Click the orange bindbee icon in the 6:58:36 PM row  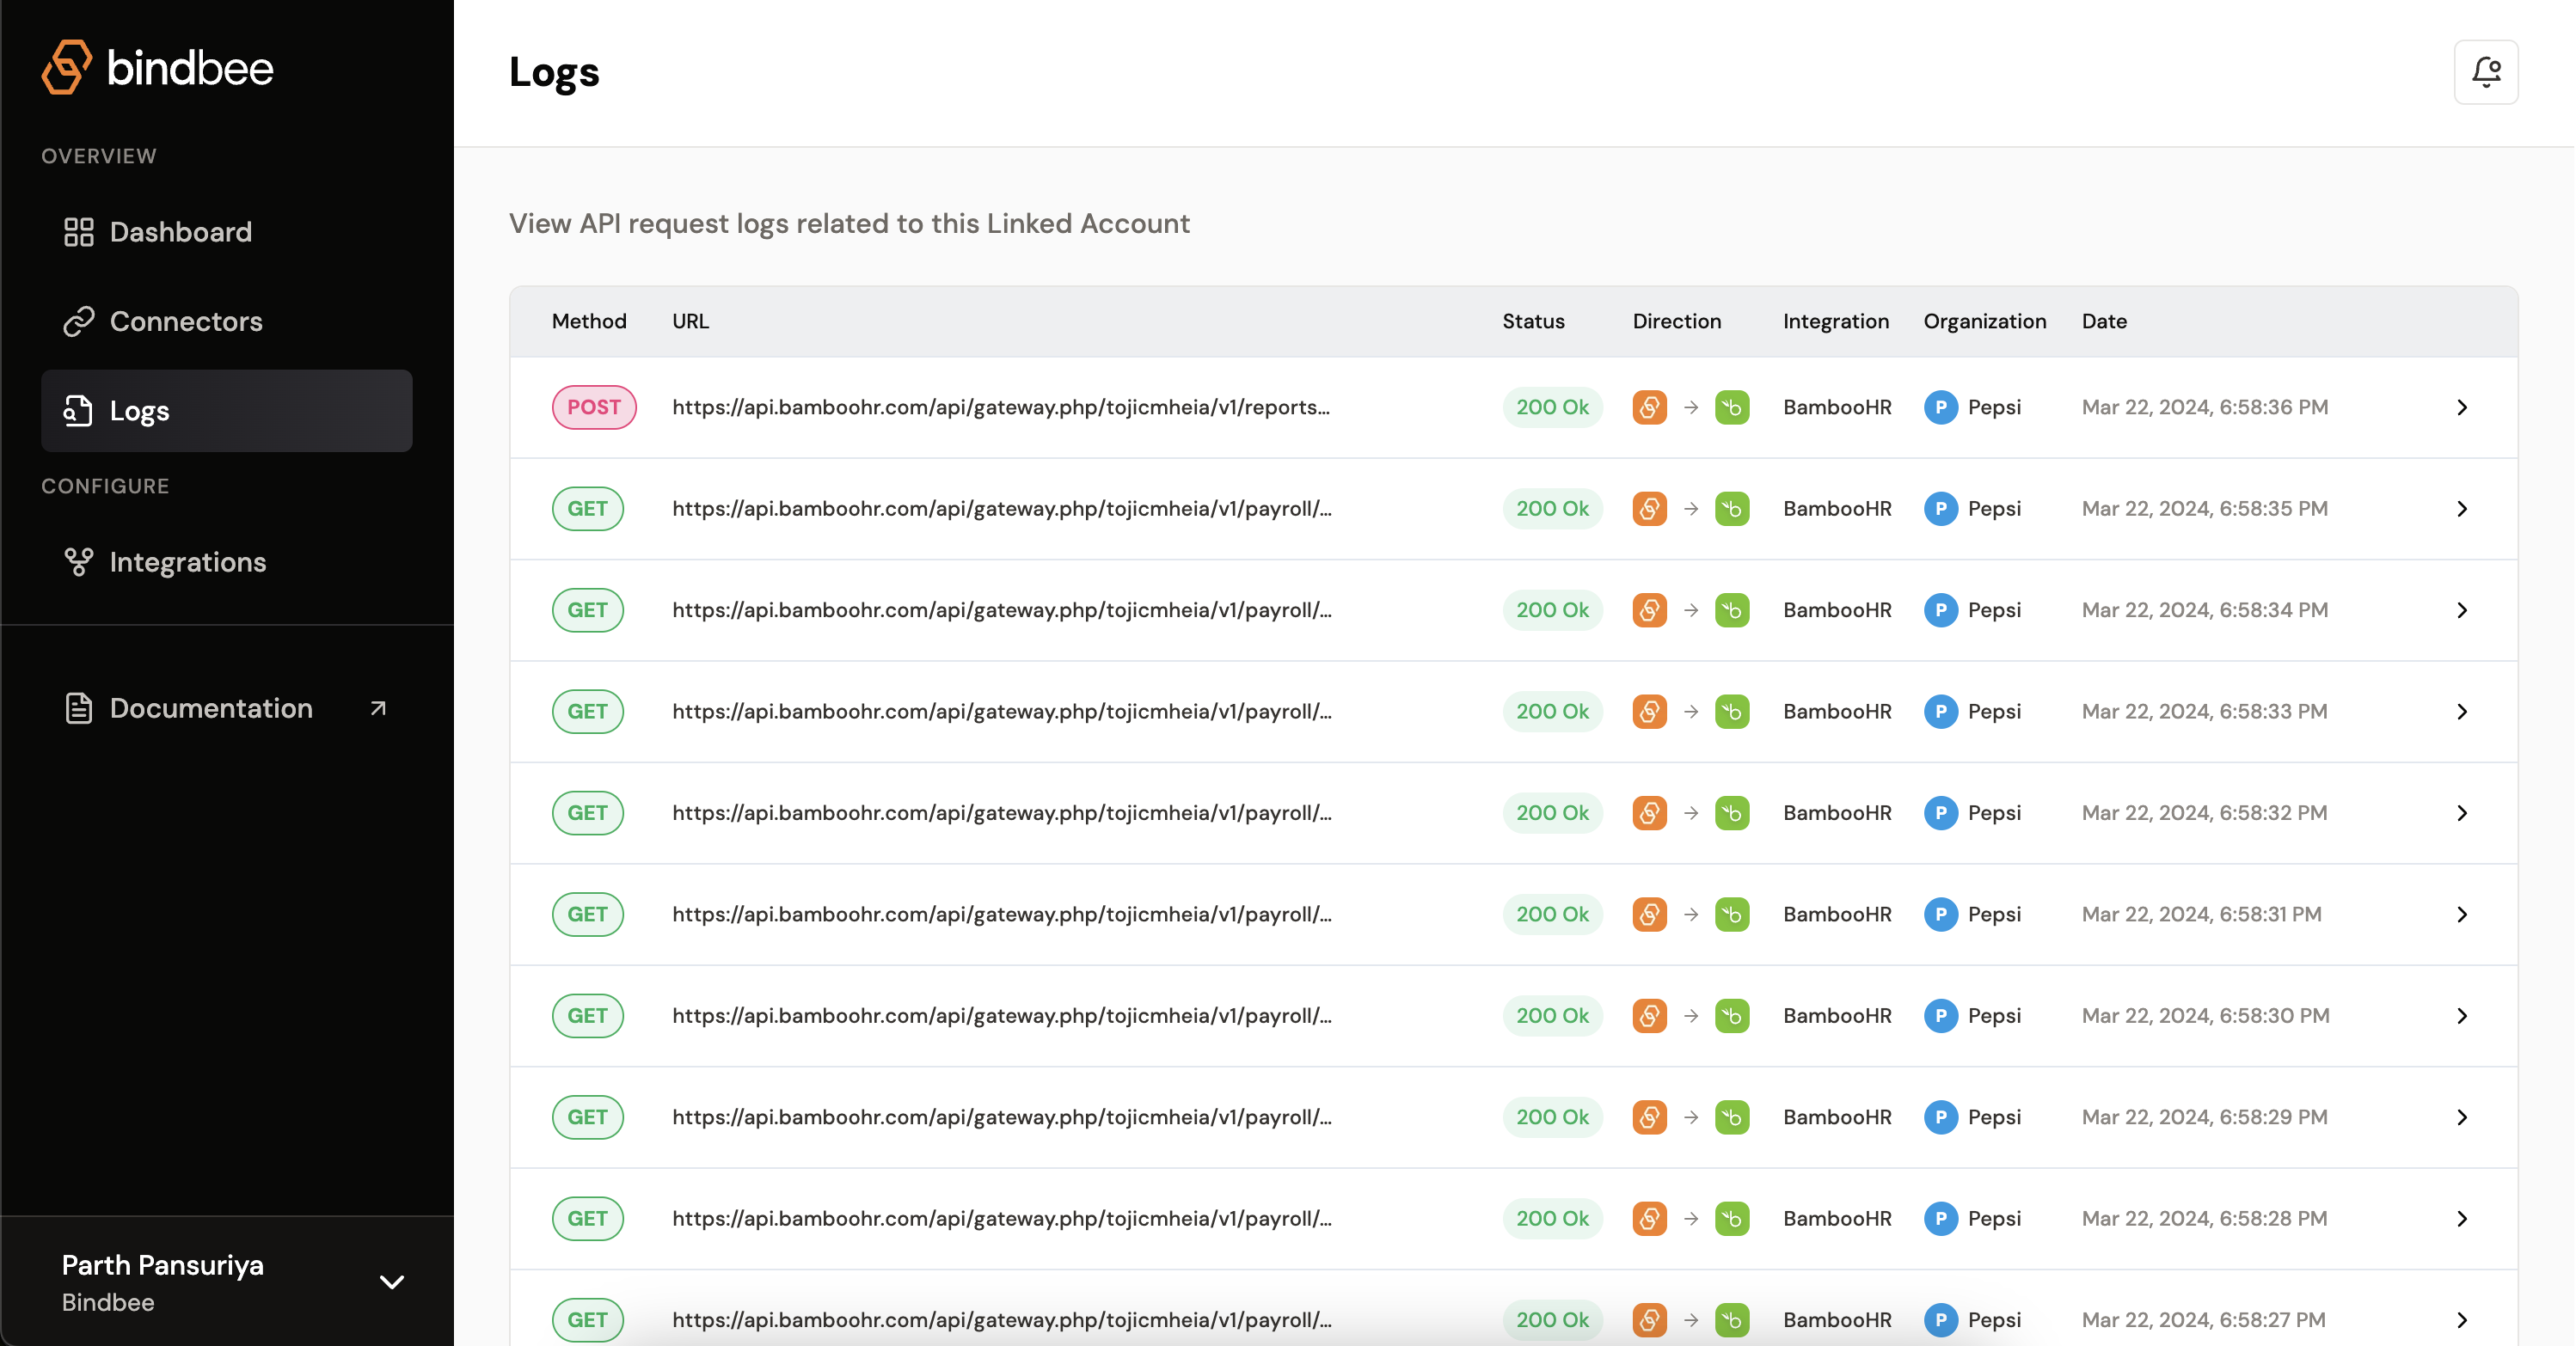[x=1649, y=407]
